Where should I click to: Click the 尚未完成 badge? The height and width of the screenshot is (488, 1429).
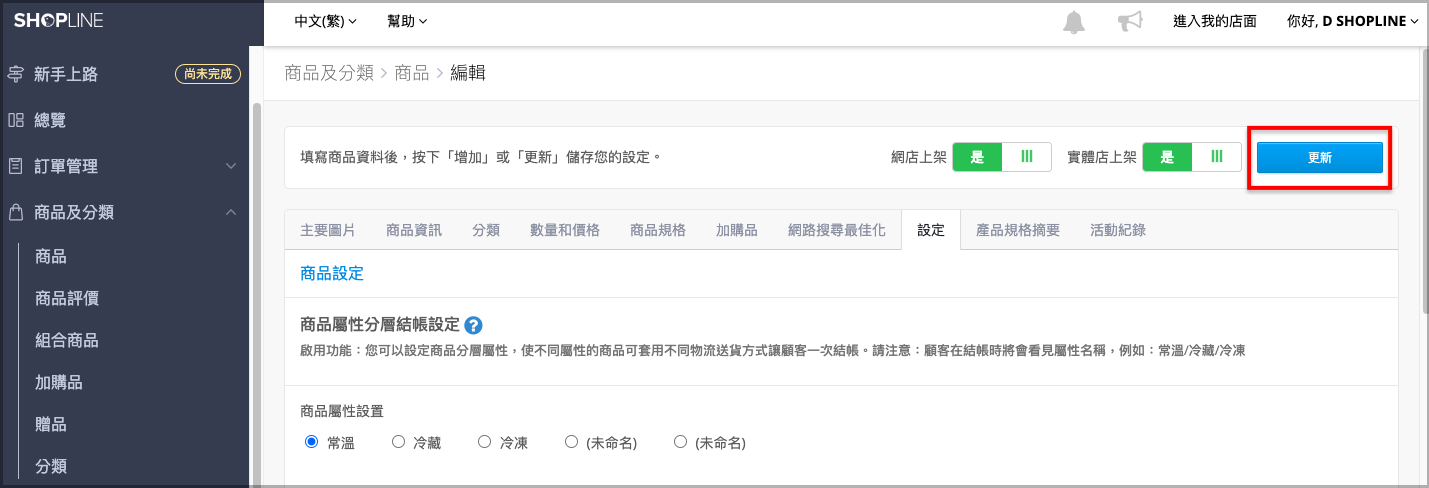208,74
